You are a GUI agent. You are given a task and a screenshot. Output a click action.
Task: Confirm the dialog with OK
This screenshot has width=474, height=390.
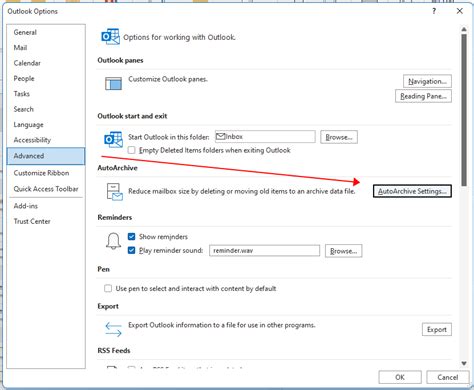[x=400, y=377]
